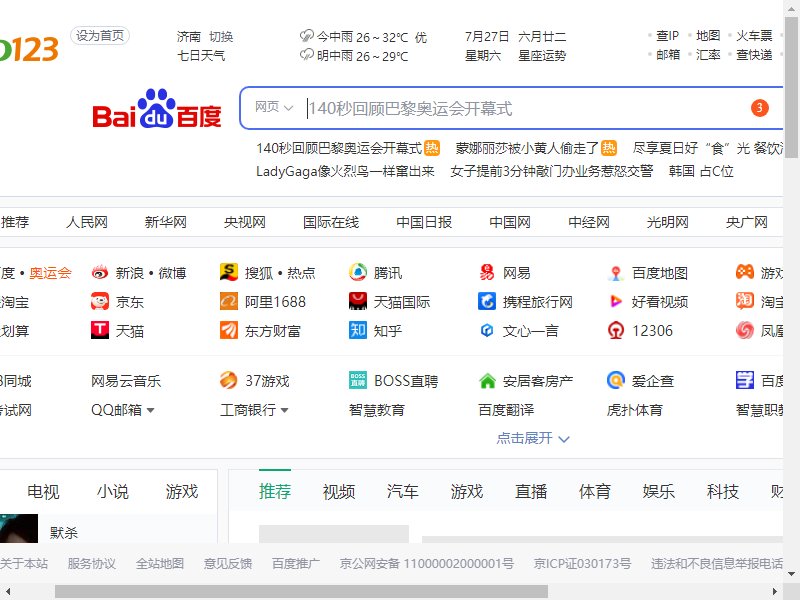Open the LadyGaga像火烈鸟一样窜出来 hot search
The width and height of the screenshot is (800, 600).
[x=345, y=171]
